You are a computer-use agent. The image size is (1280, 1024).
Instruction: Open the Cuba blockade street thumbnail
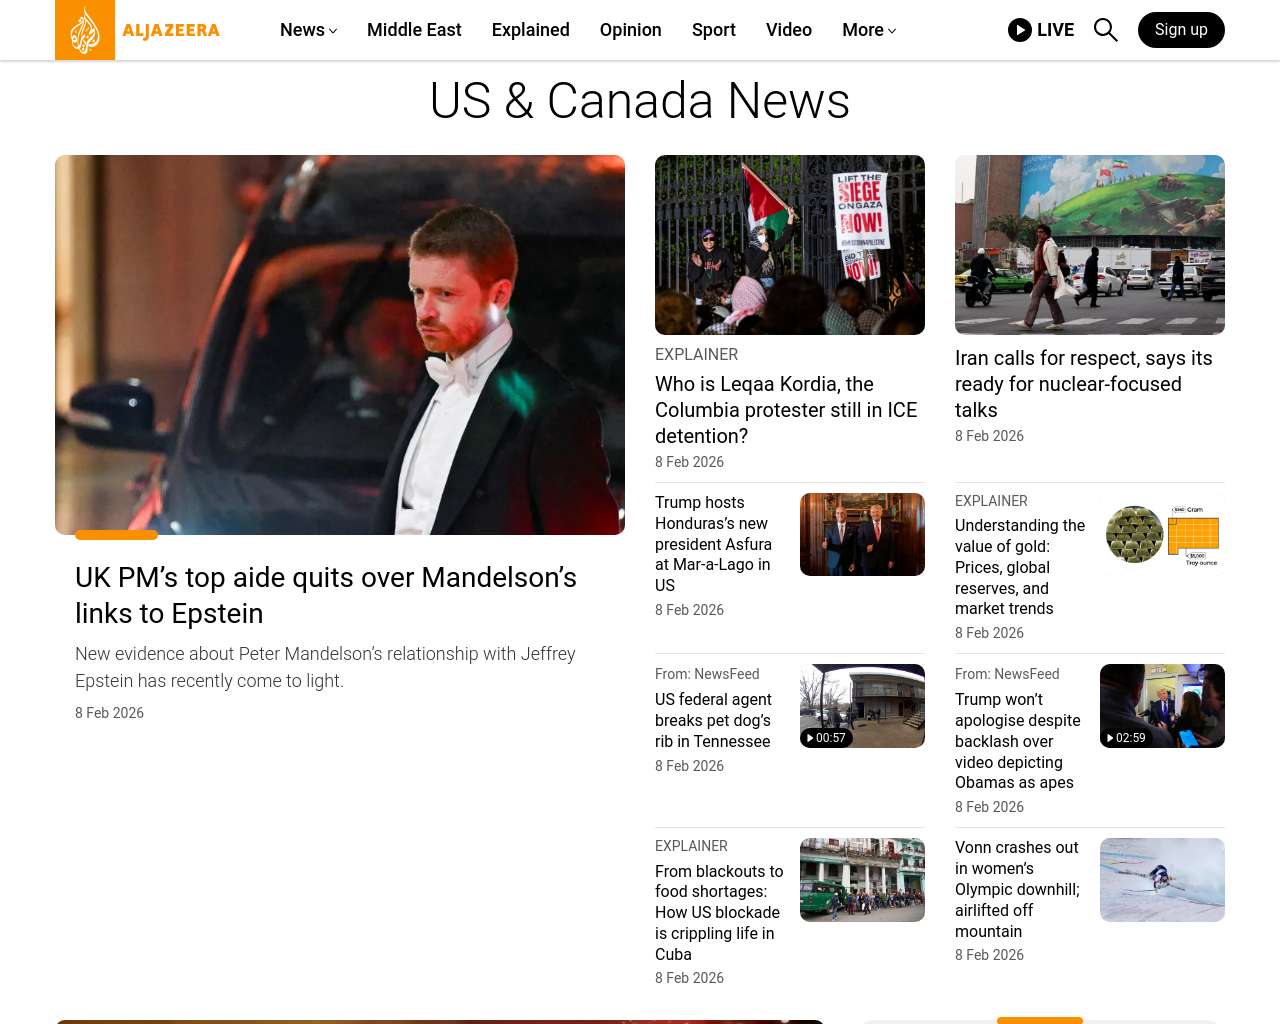861,880
